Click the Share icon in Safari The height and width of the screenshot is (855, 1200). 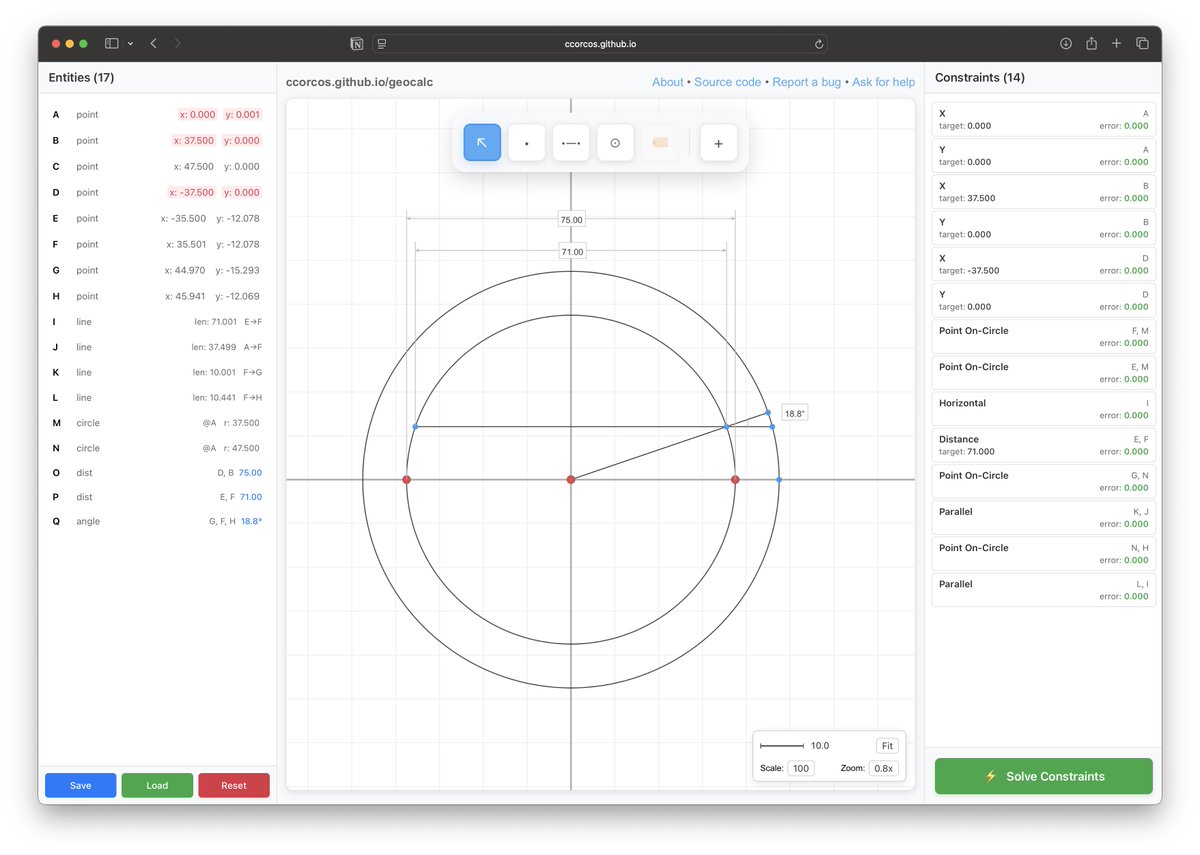click(1091, 43)
